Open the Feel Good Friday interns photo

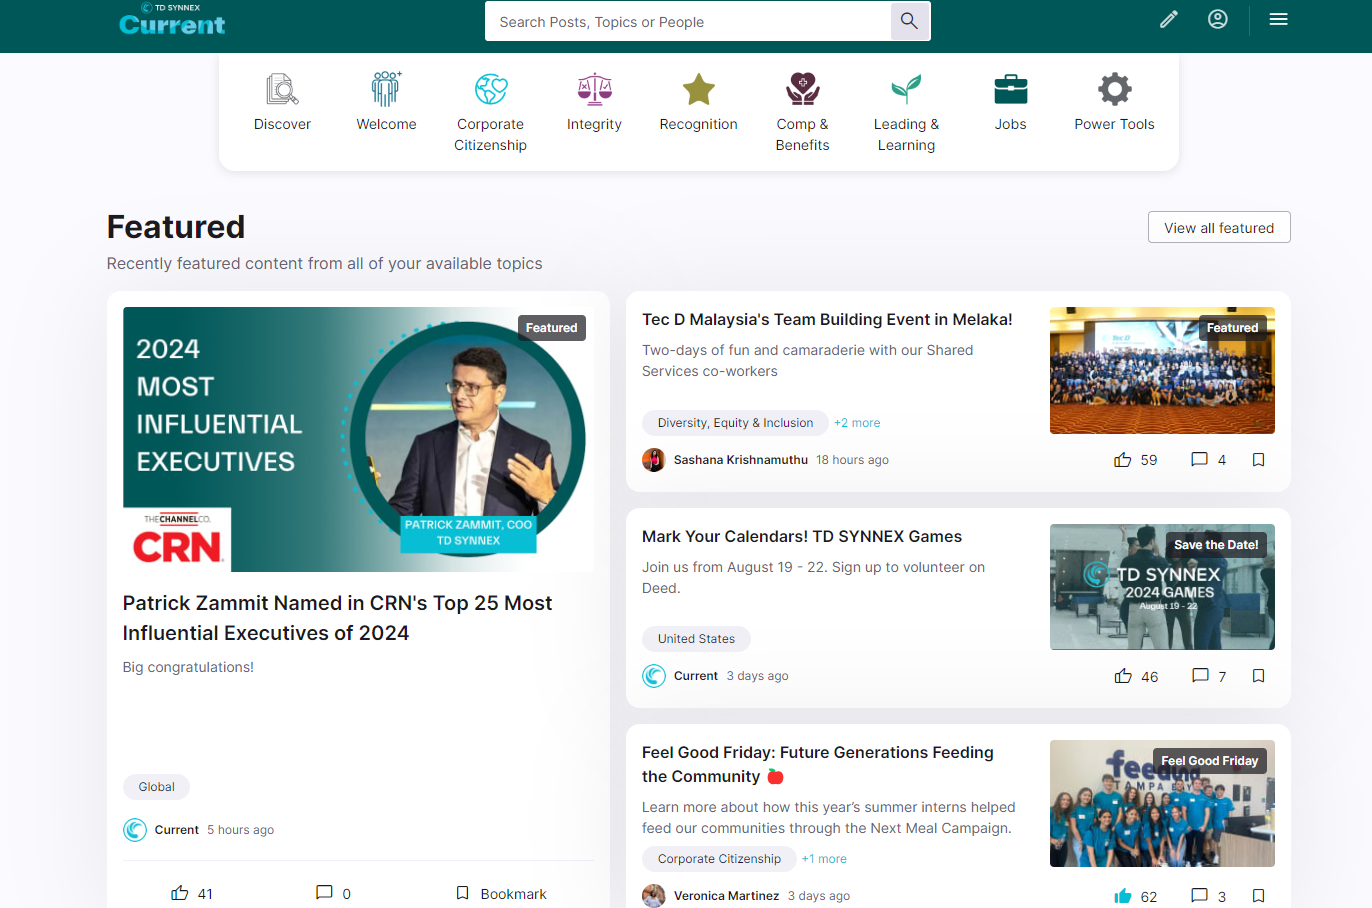point(1162,803)
